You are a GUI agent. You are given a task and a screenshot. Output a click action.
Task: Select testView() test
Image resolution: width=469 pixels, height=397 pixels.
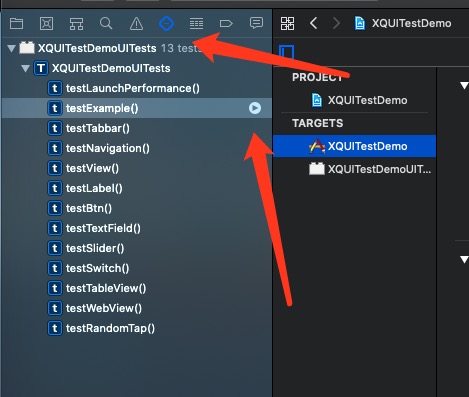[92, 168]
